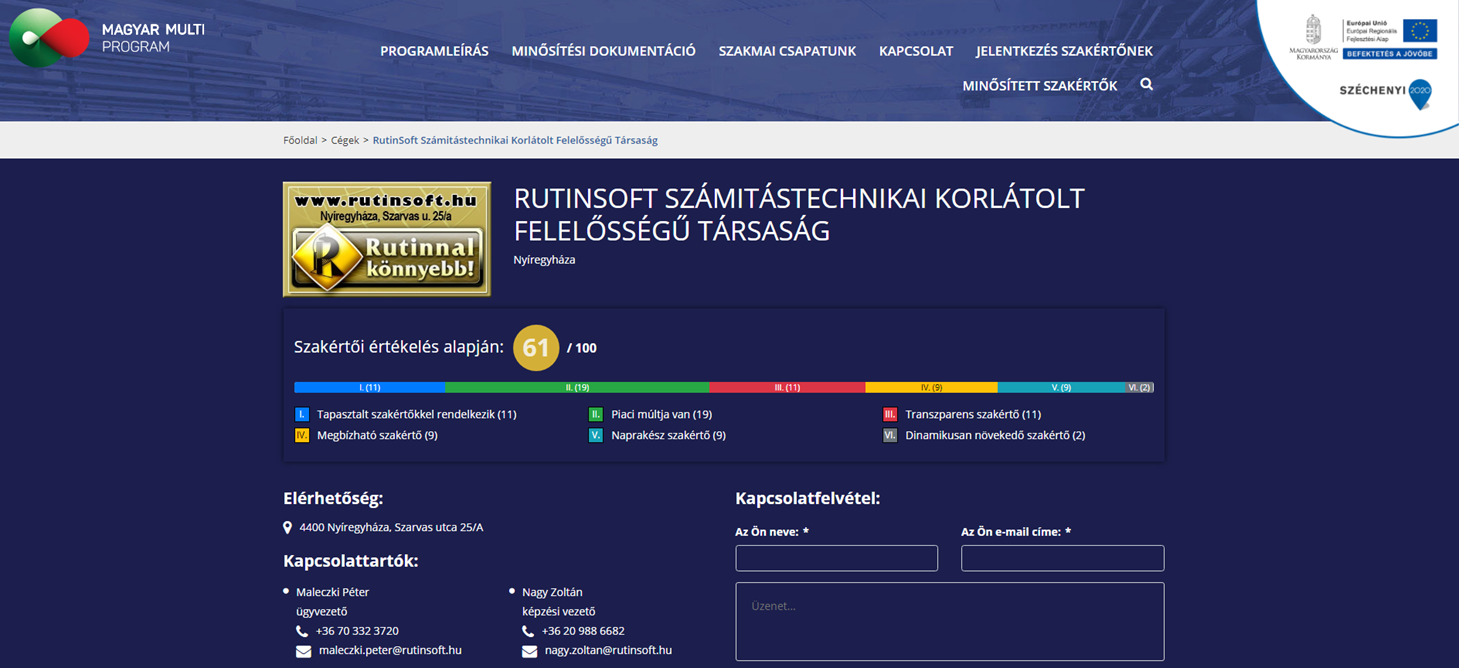Click the red III. legend badge

click(890, 414)
